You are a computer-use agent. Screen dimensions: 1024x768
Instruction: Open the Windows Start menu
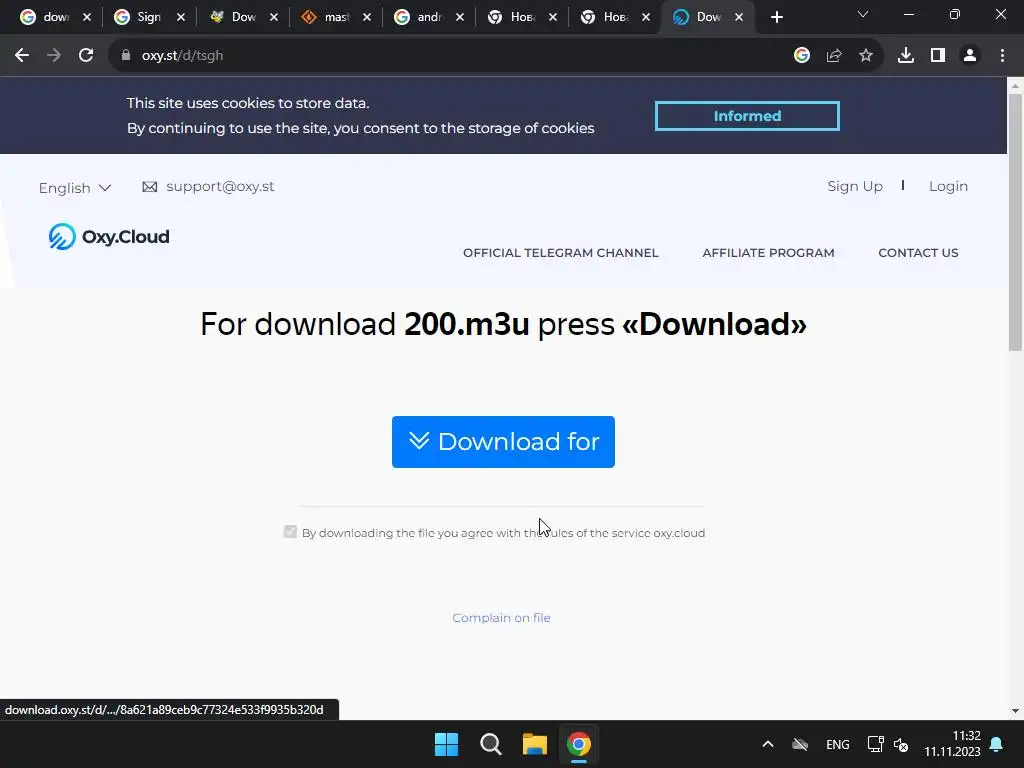[447, 744]
